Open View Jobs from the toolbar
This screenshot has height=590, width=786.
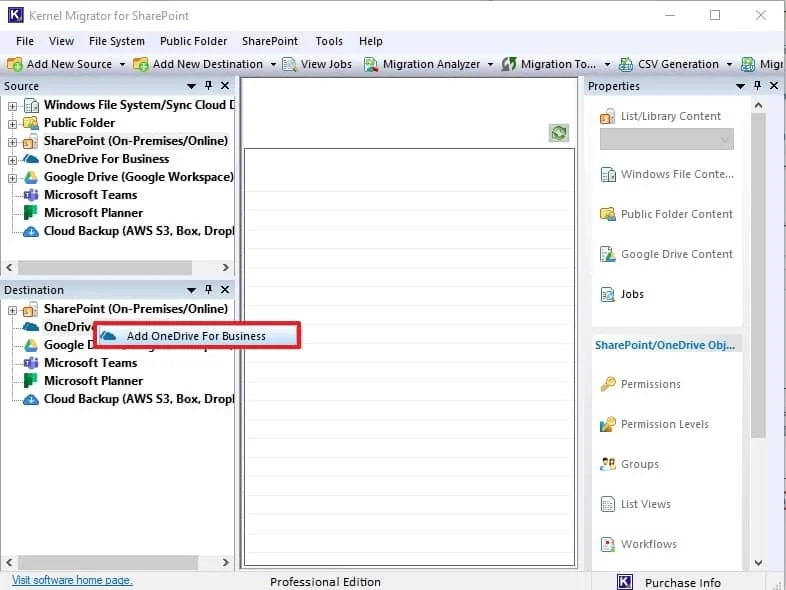(x=317, y=64)
